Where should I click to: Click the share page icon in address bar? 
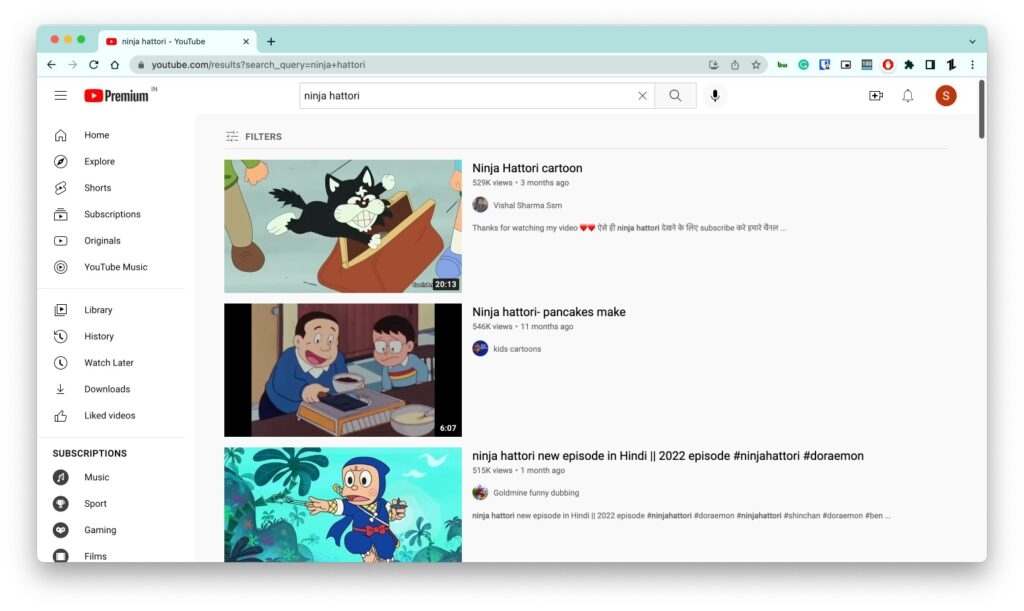coord(735,65)
